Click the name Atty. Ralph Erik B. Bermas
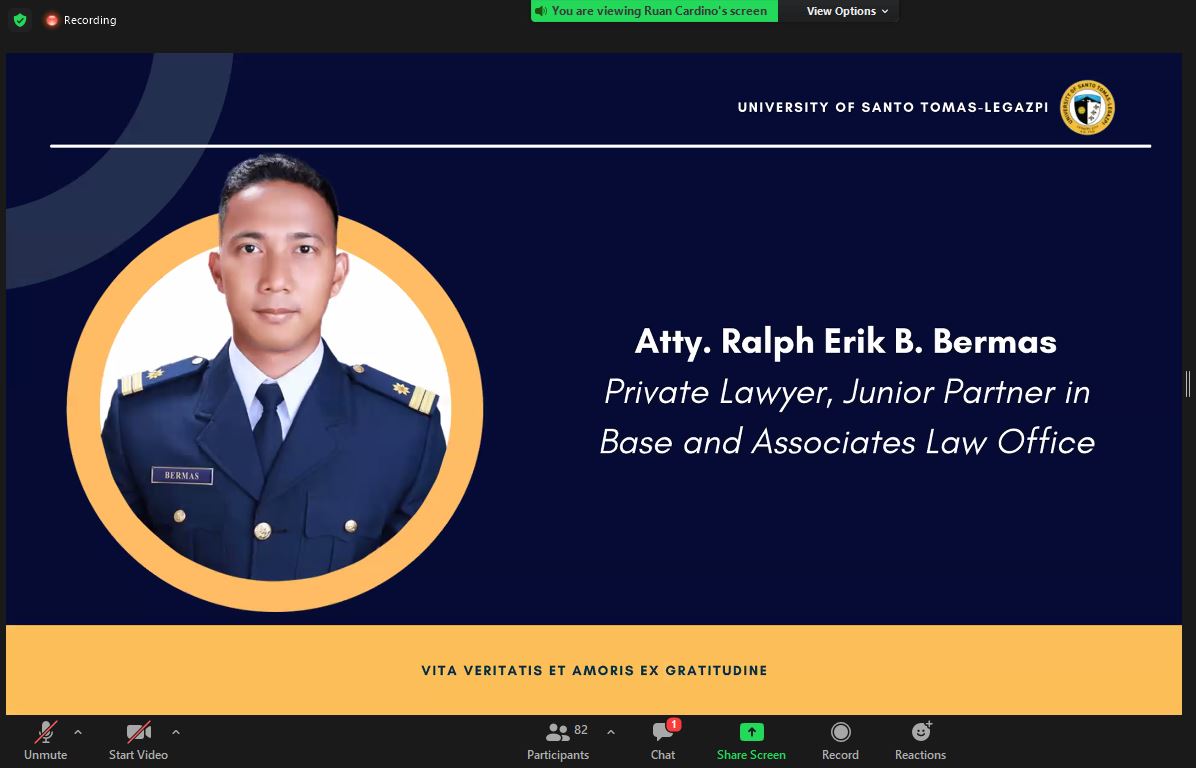The image size is (1196, 768). point(845,342)
